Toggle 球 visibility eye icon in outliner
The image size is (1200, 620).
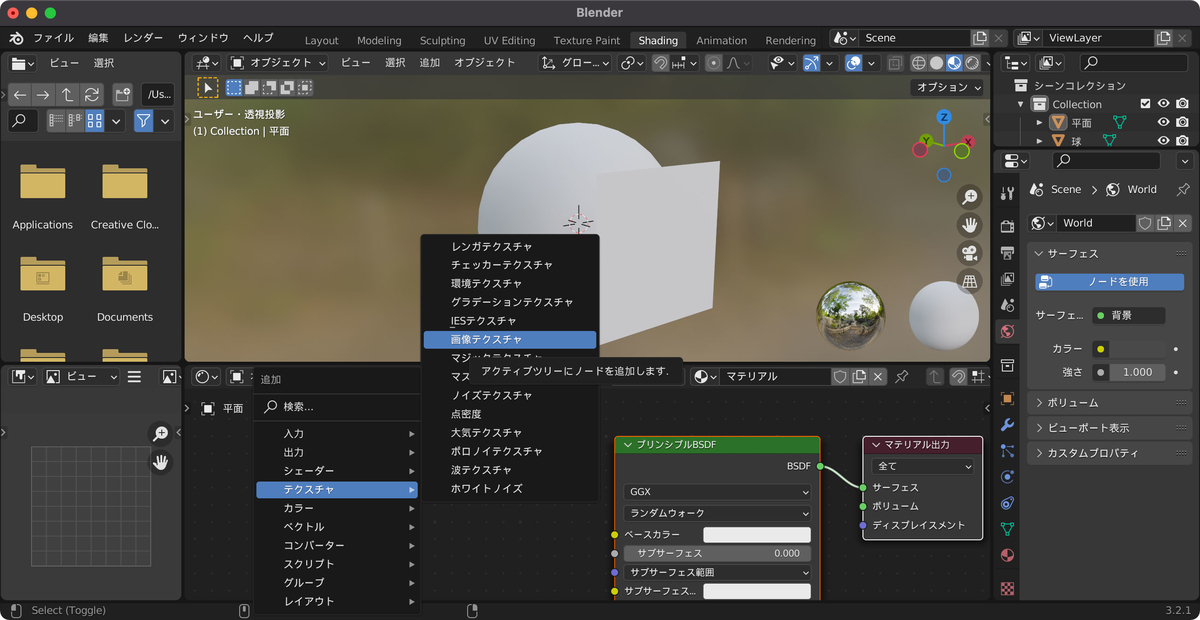pos(1164,141)
